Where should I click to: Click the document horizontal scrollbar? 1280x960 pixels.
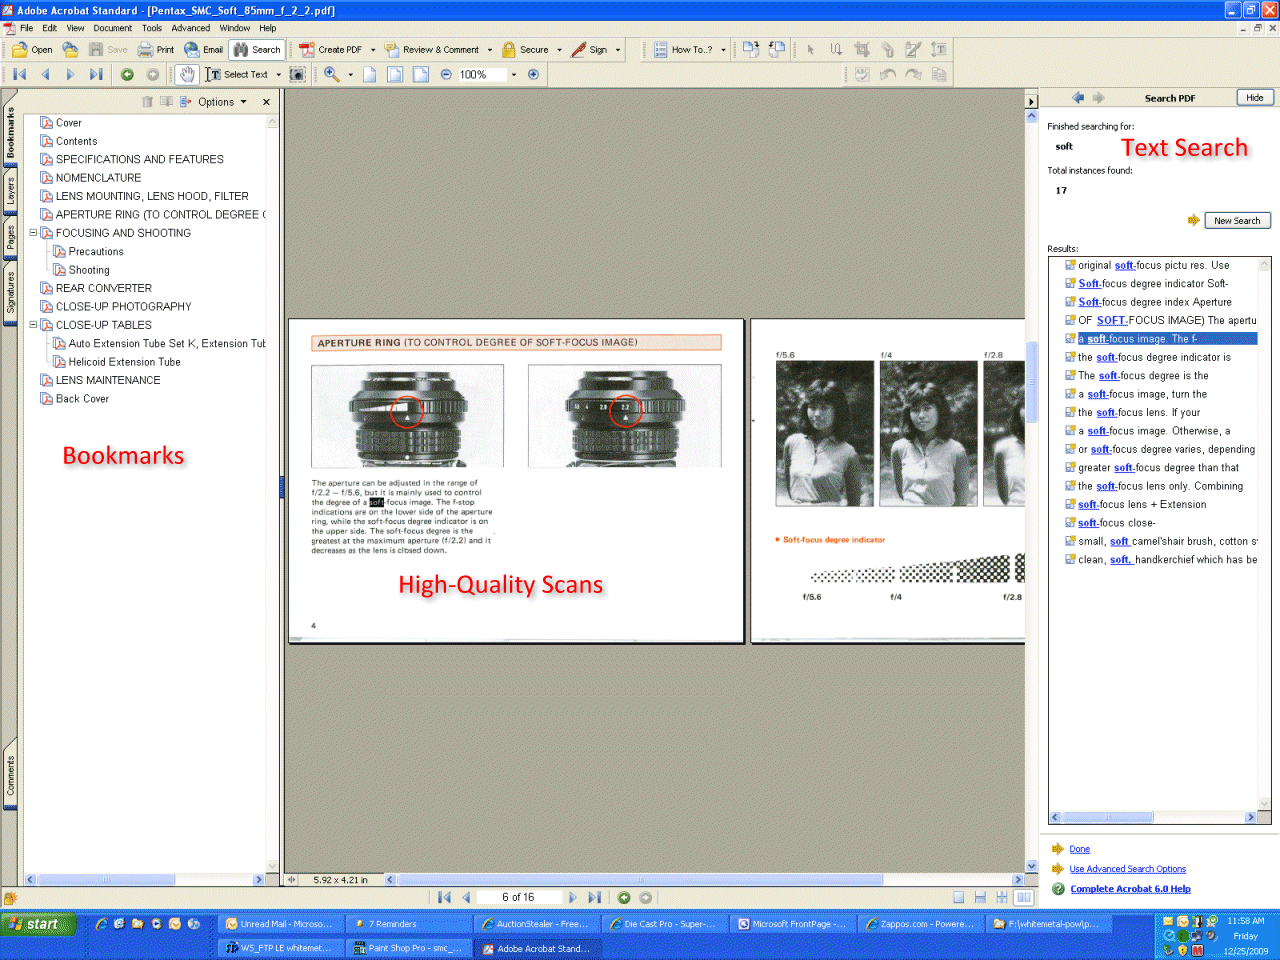pos(704,880)
